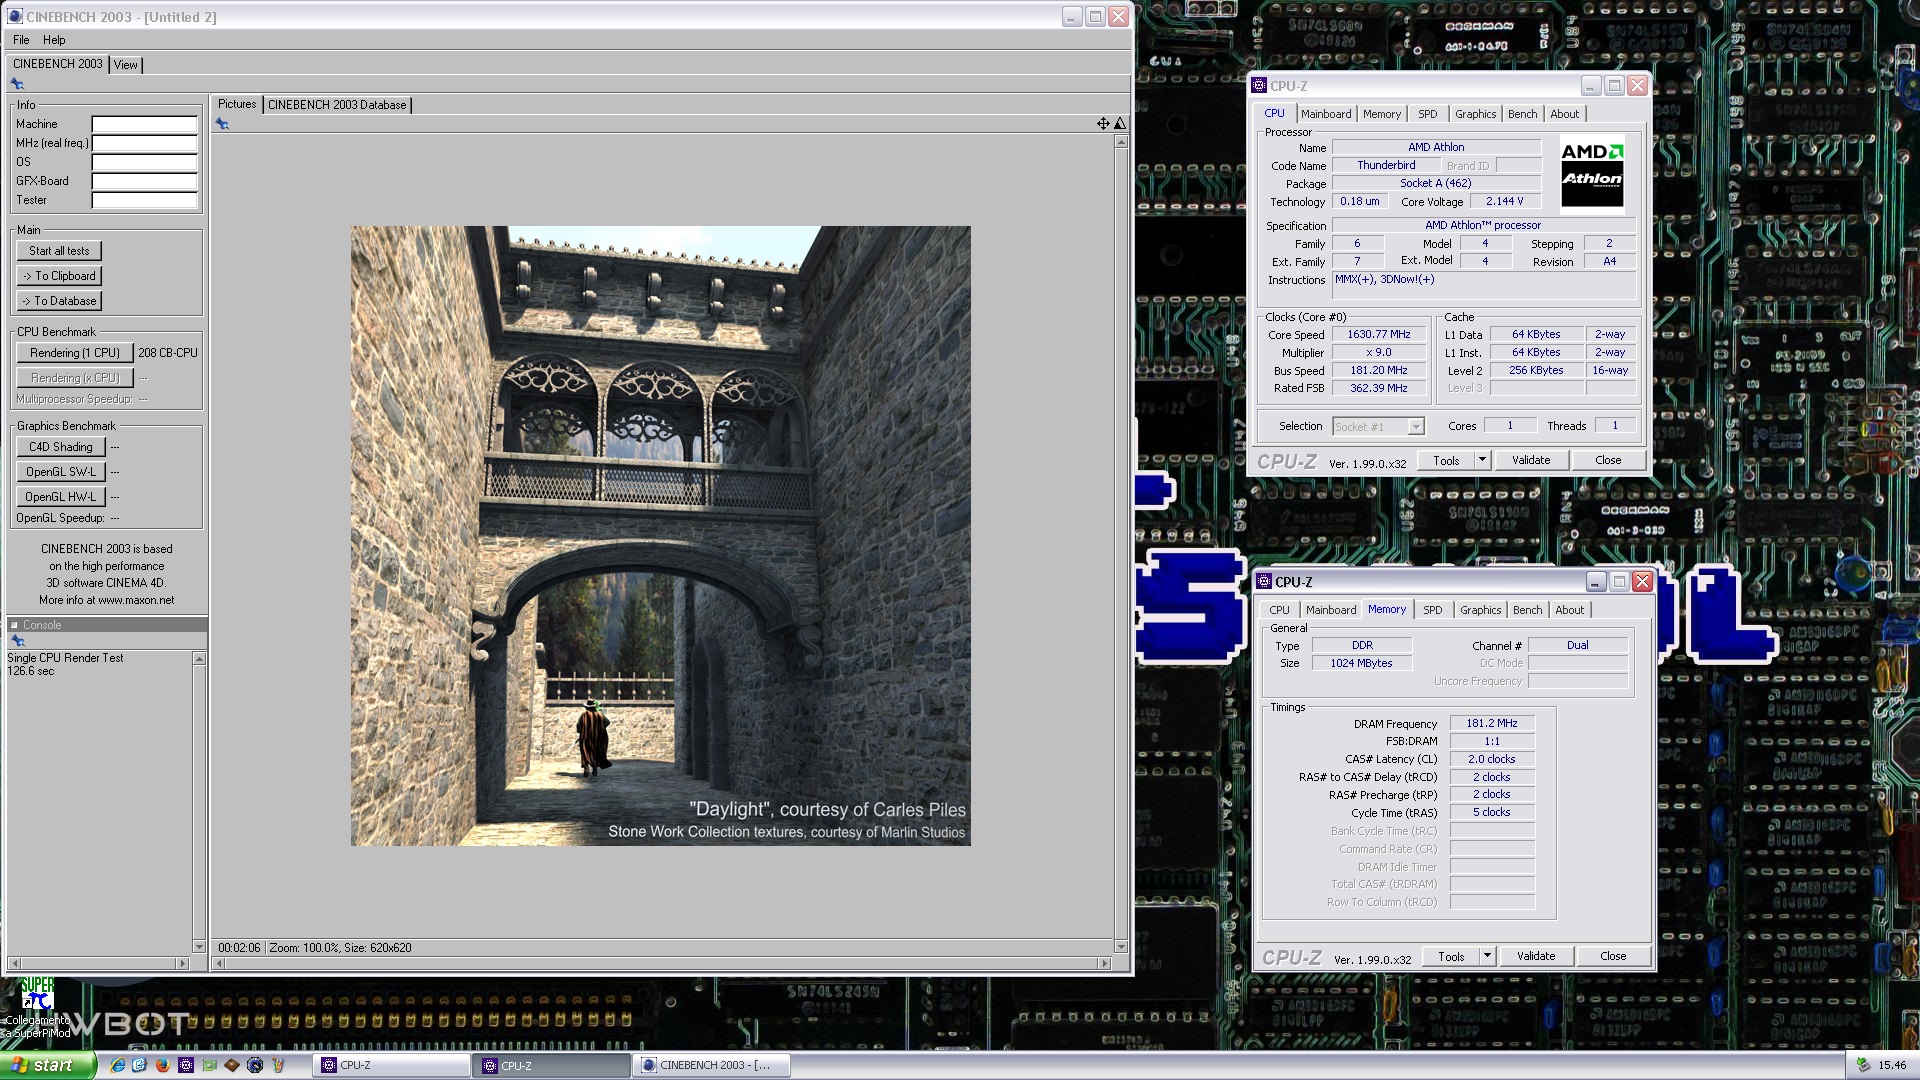Switch to CPU tab in lower CPU-Z
Viewport: 1920px width, 1080px height.
click(x=1280, y=610)
